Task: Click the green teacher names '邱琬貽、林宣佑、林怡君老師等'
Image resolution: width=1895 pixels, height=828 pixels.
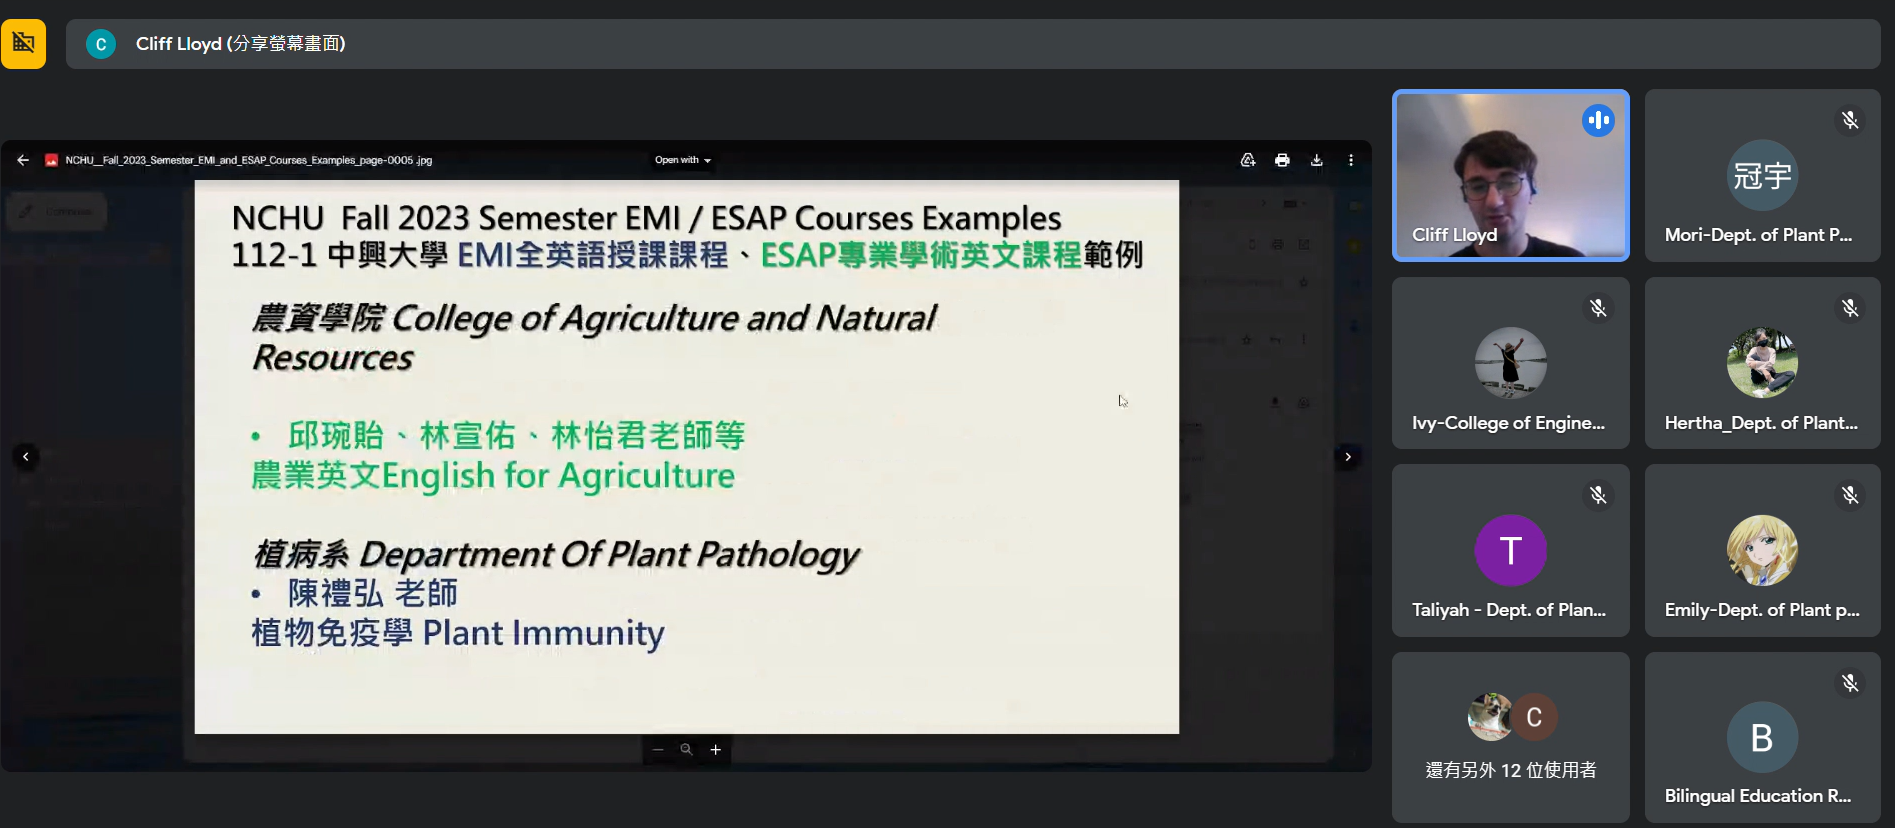Action: pyautogui.click(x=516, y=436)
